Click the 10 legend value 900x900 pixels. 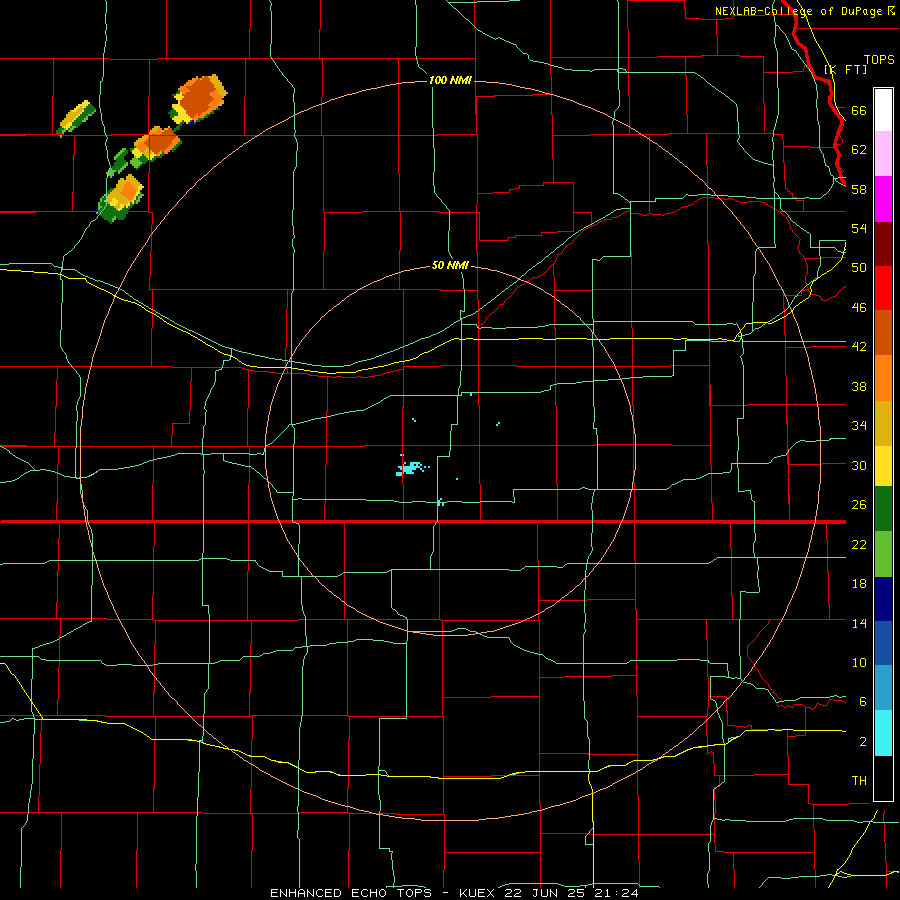pyautogui.click(x=859, y=662)
